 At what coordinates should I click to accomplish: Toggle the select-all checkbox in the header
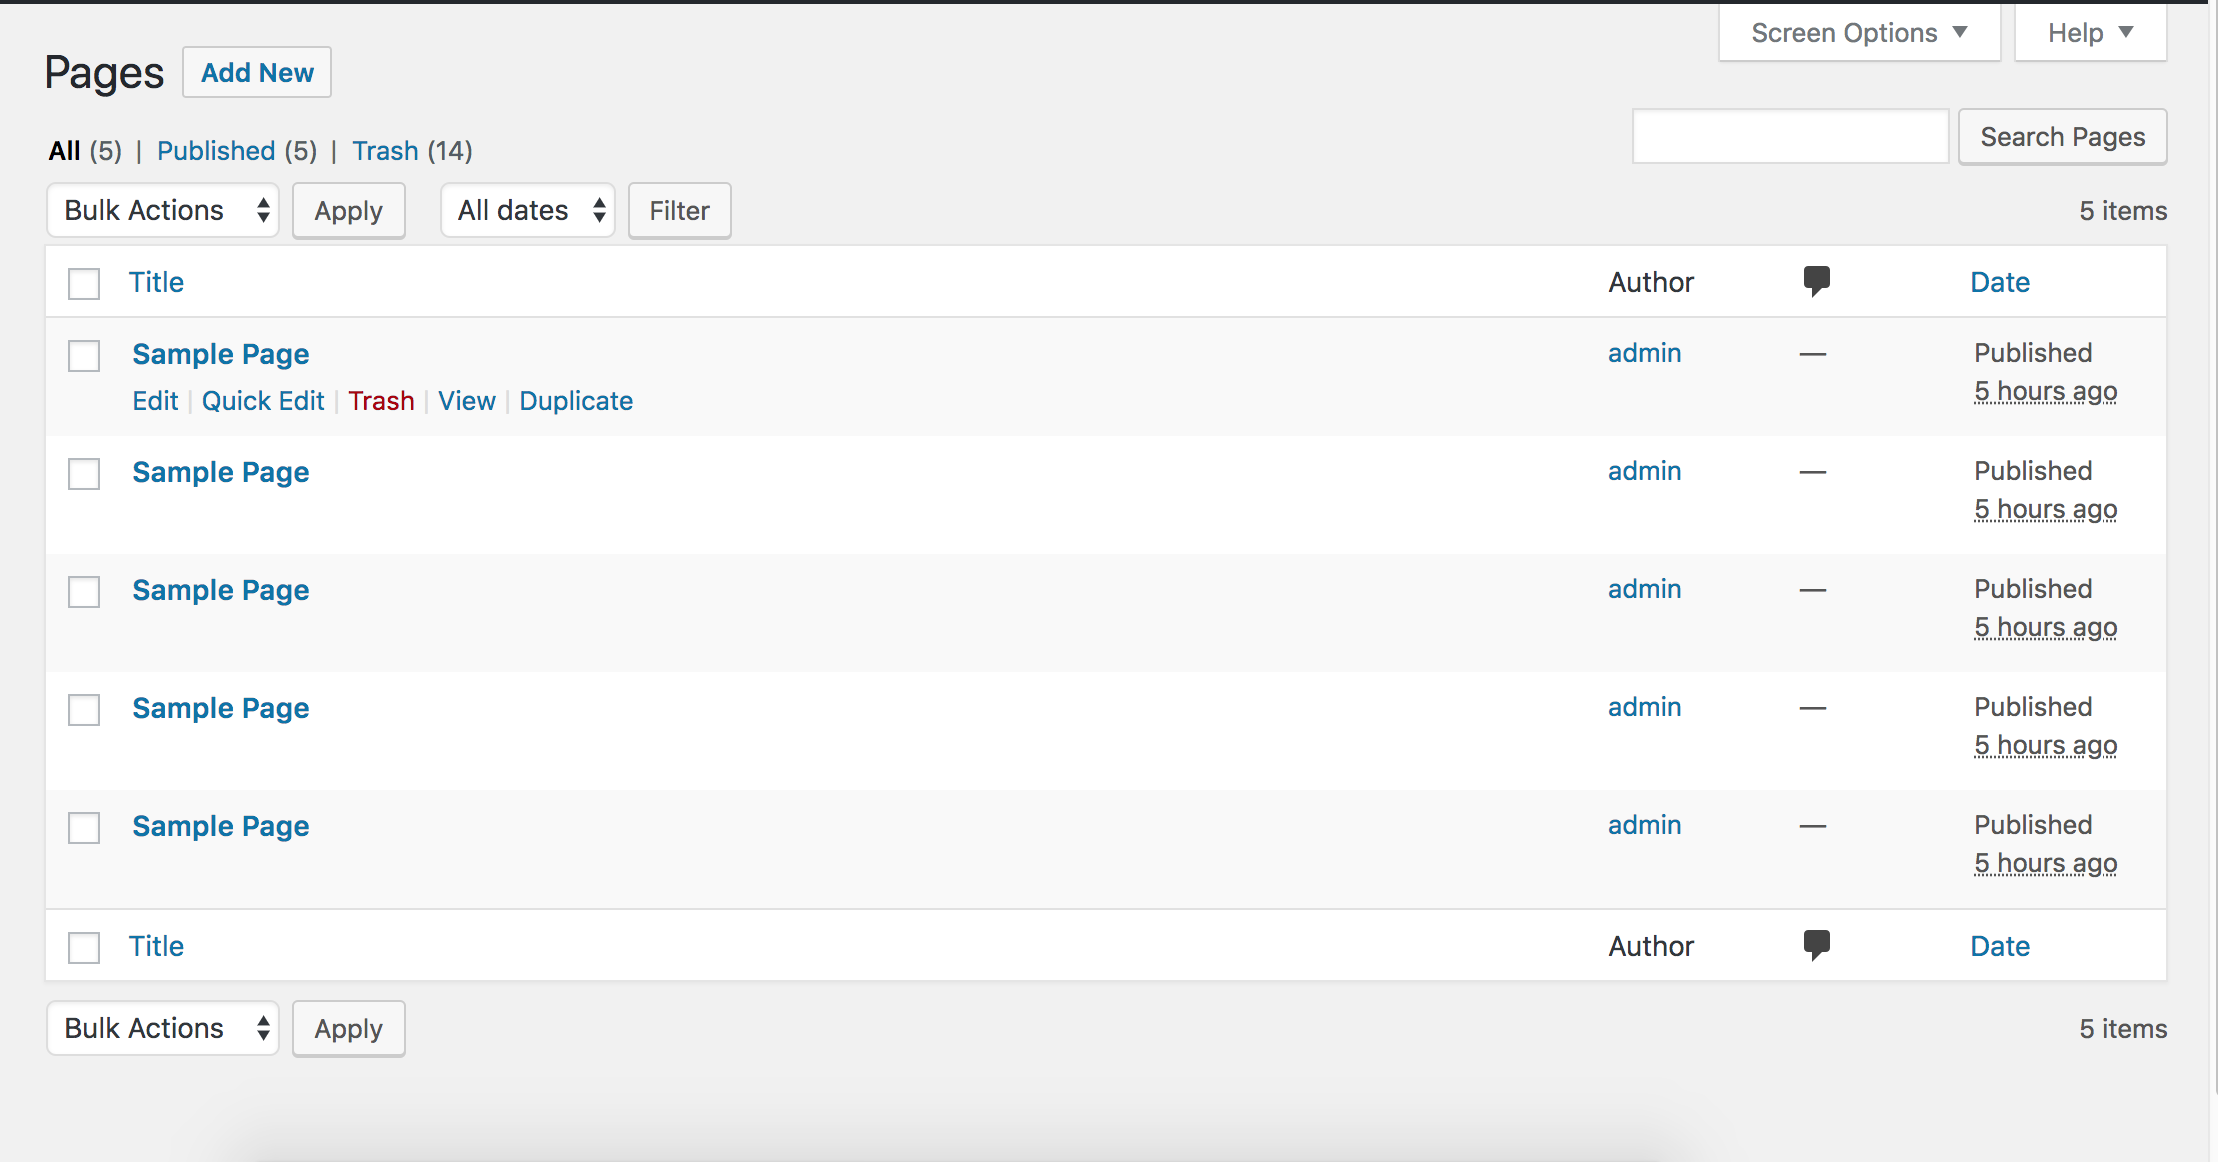click(x=84, y=283)
